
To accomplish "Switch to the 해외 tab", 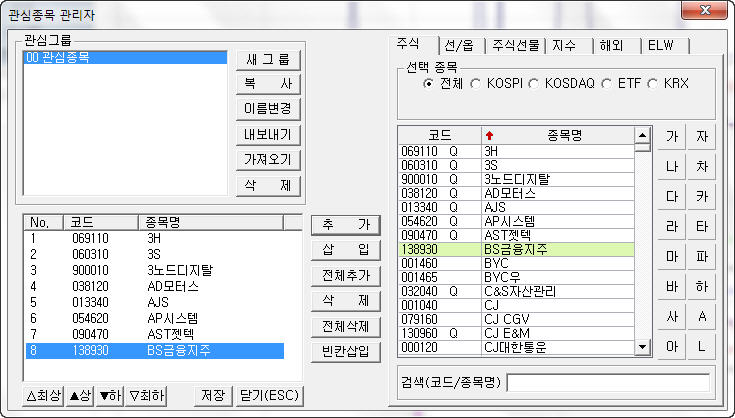I will [610, 45].
